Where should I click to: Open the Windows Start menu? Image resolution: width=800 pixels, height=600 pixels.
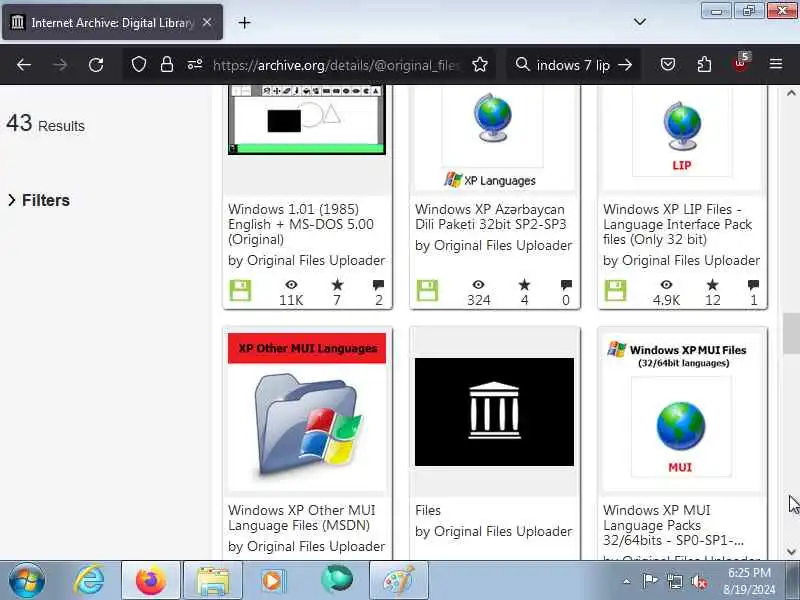coord(27,580)
